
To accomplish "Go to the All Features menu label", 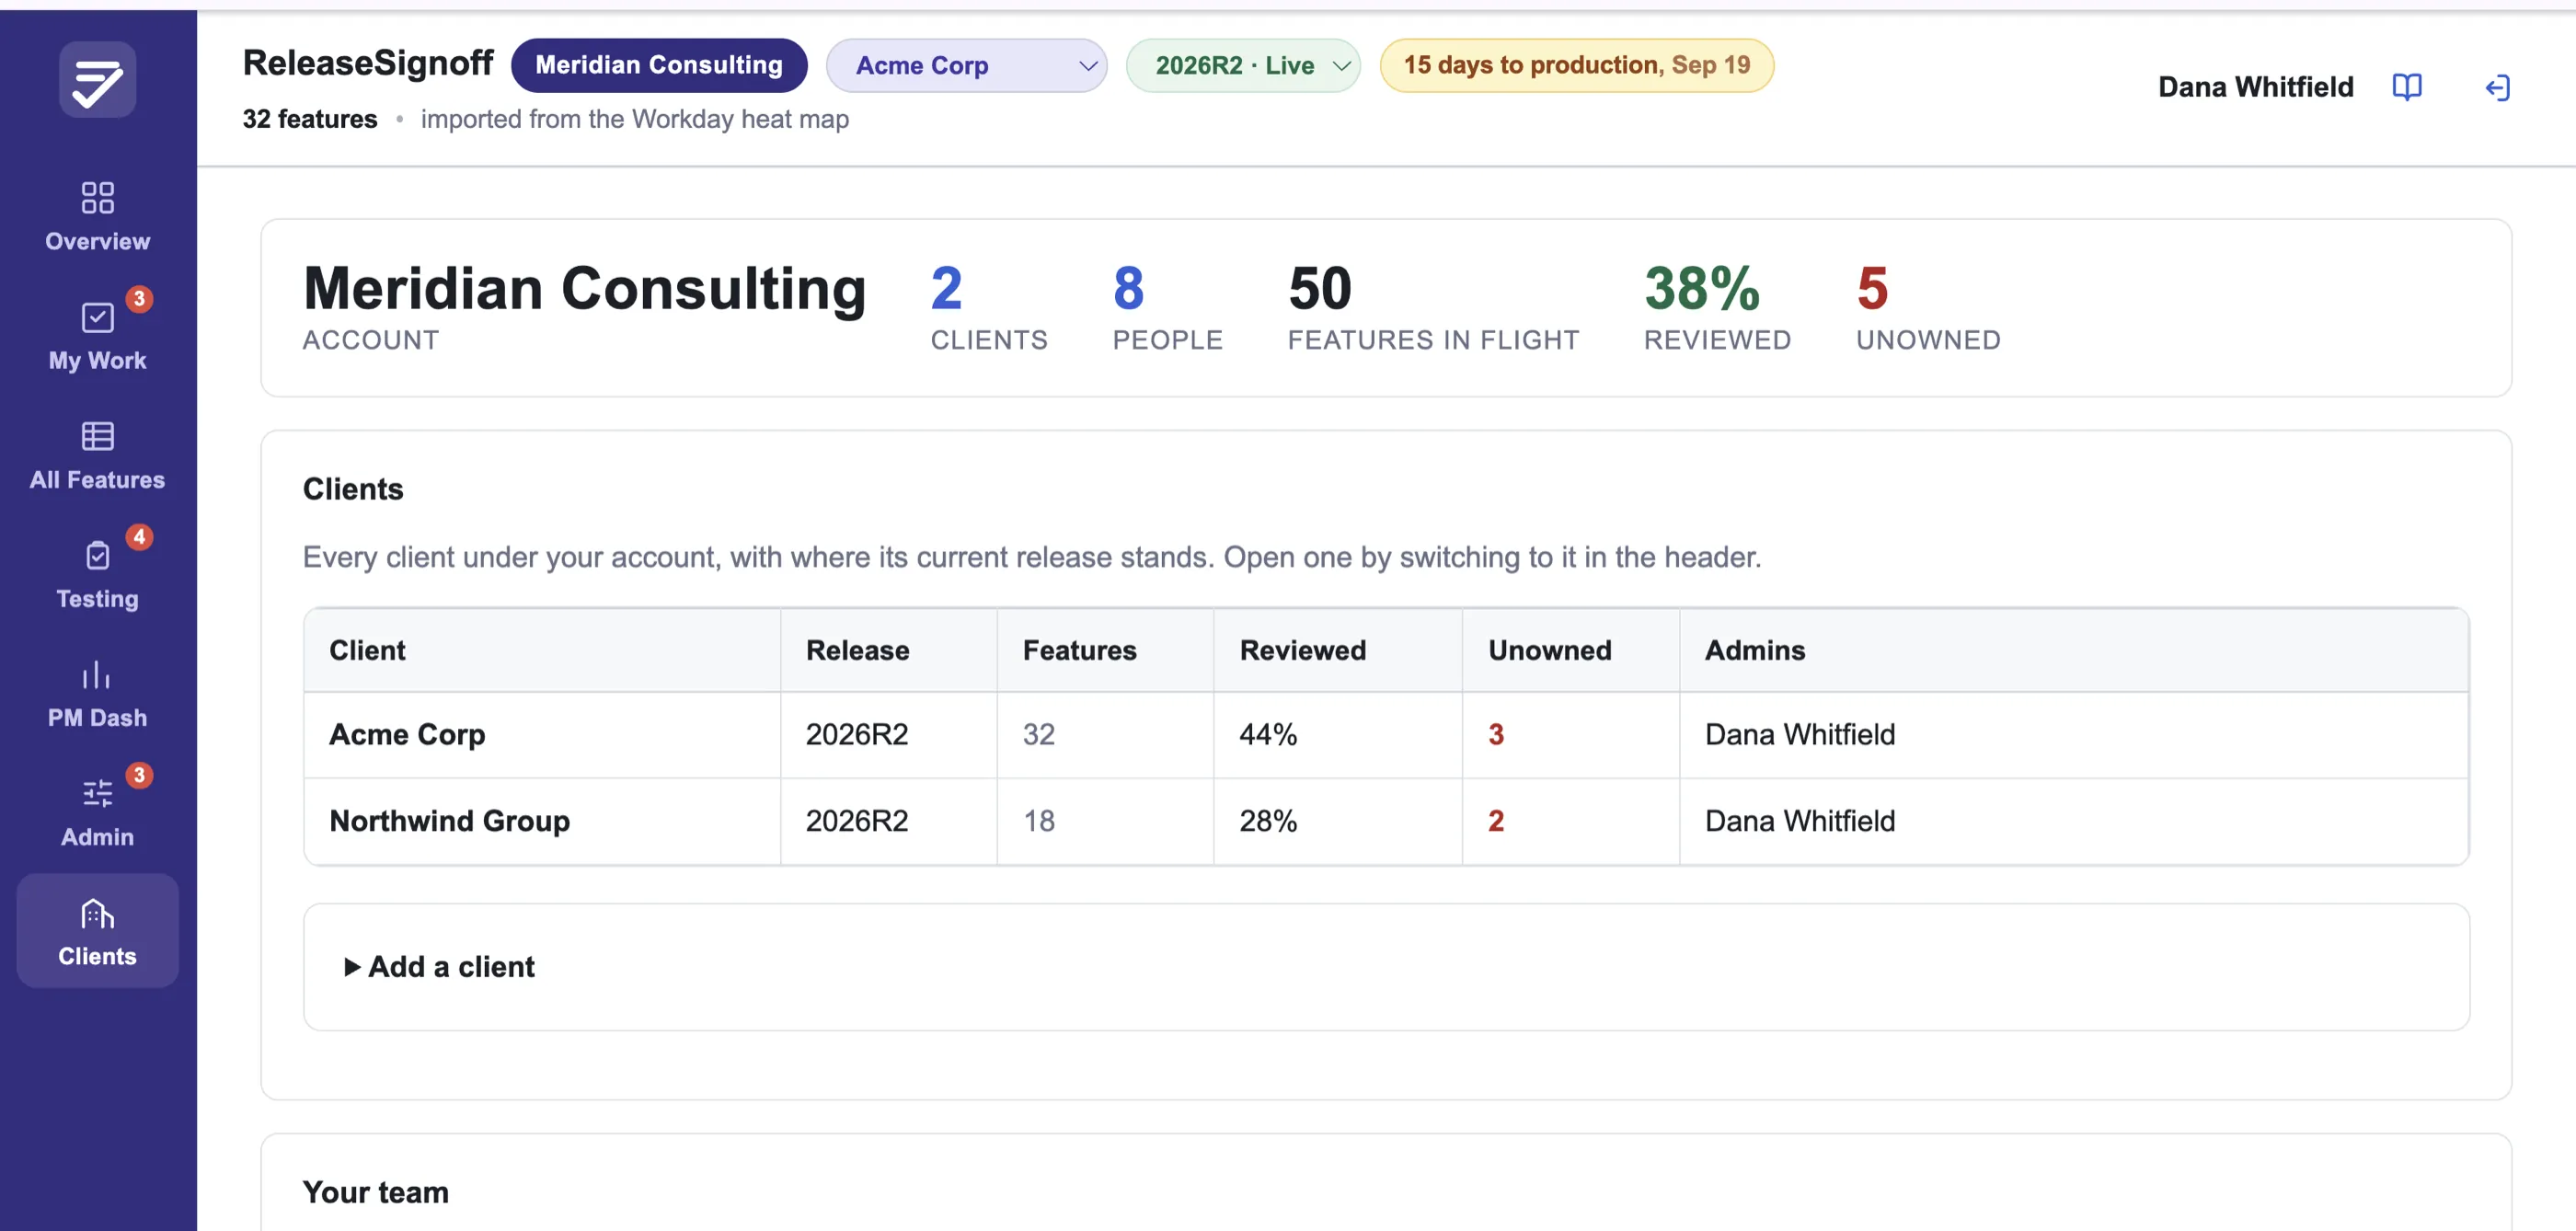I will point(97,479).
